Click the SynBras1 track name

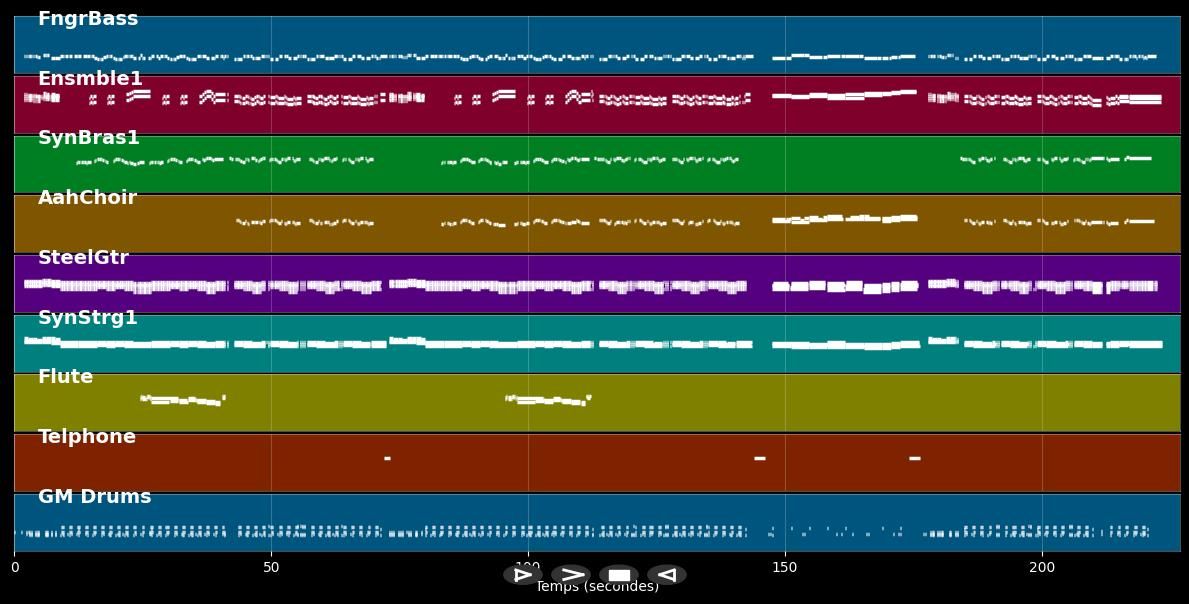(x=89, y=138)
